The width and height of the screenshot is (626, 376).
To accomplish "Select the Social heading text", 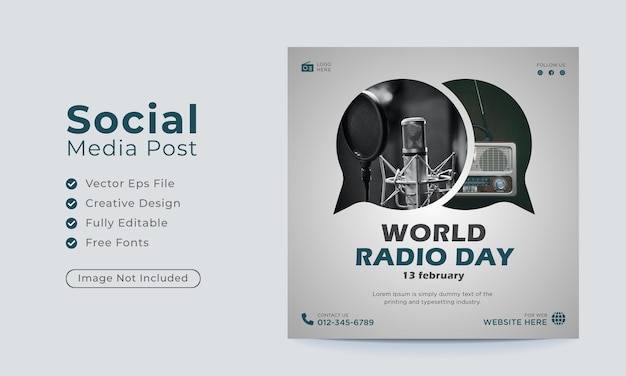I will pyautogui.click(x=132, y=119).
